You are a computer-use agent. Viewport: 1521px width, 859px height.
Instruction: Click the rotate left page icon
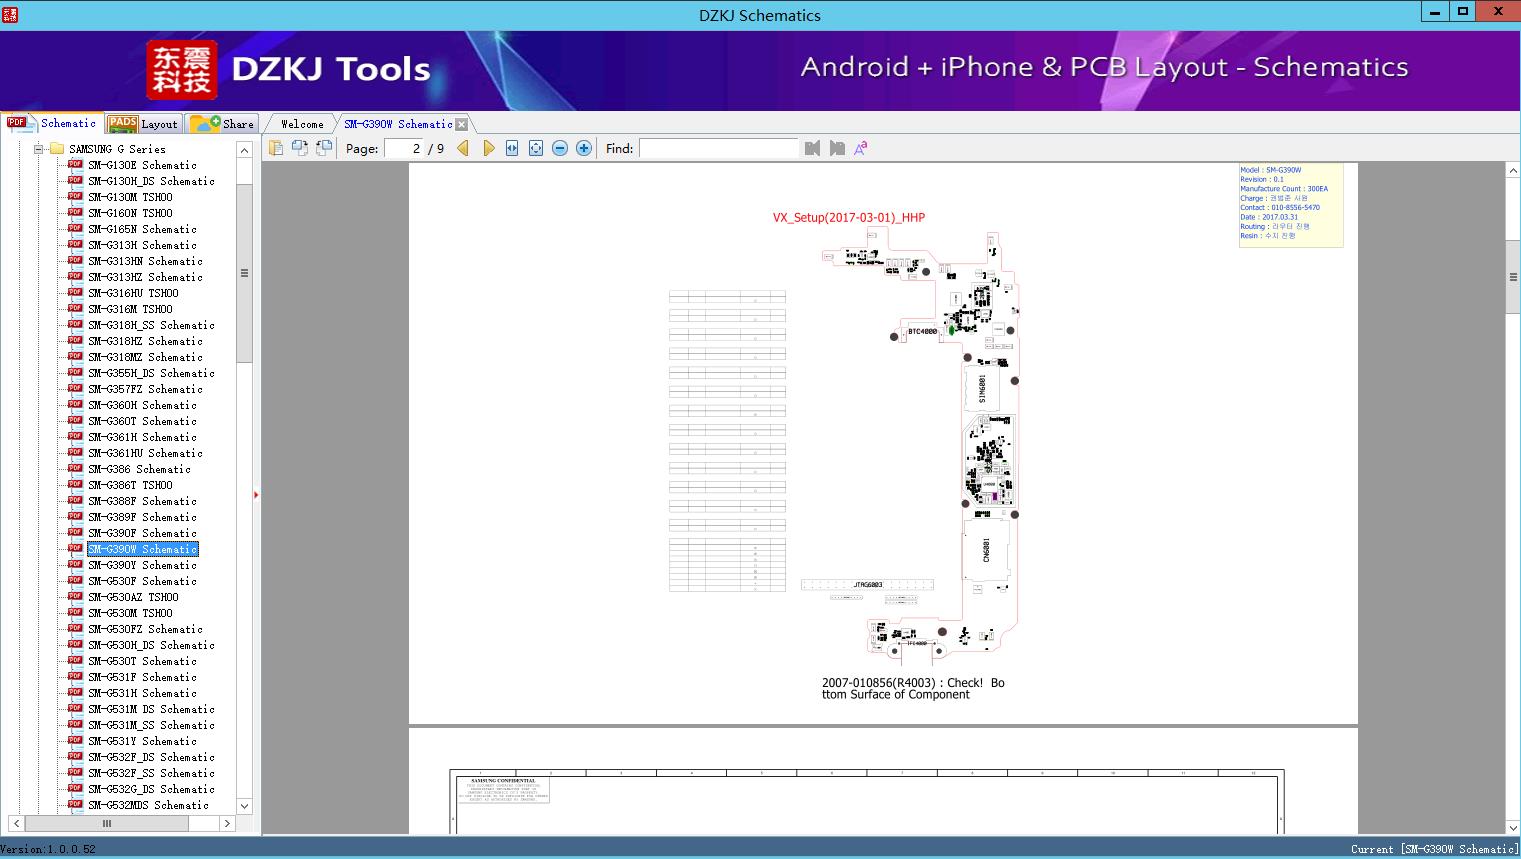(299, 148)
